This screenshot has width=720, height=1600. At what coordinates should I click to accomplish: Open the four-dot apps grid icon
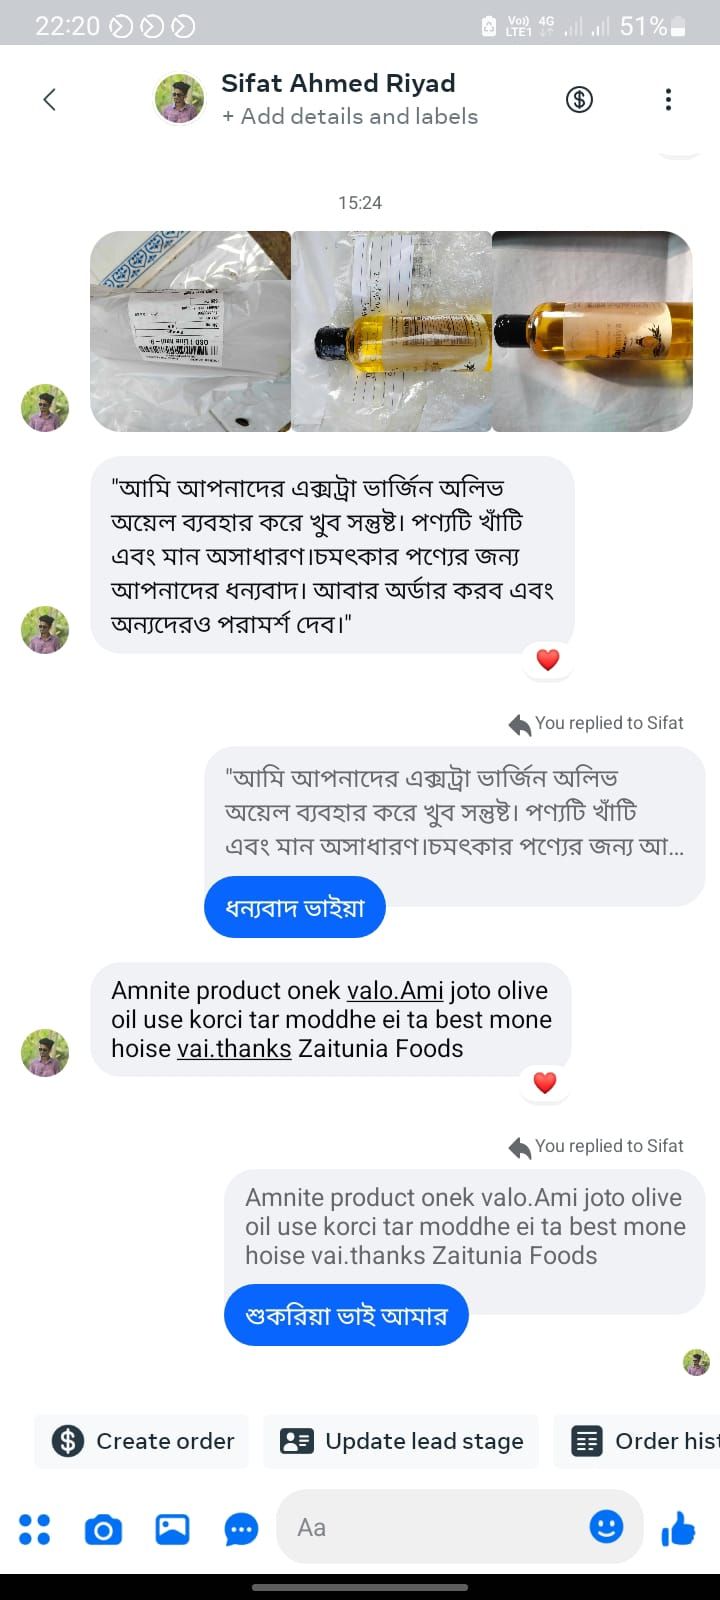[35, 1528]
